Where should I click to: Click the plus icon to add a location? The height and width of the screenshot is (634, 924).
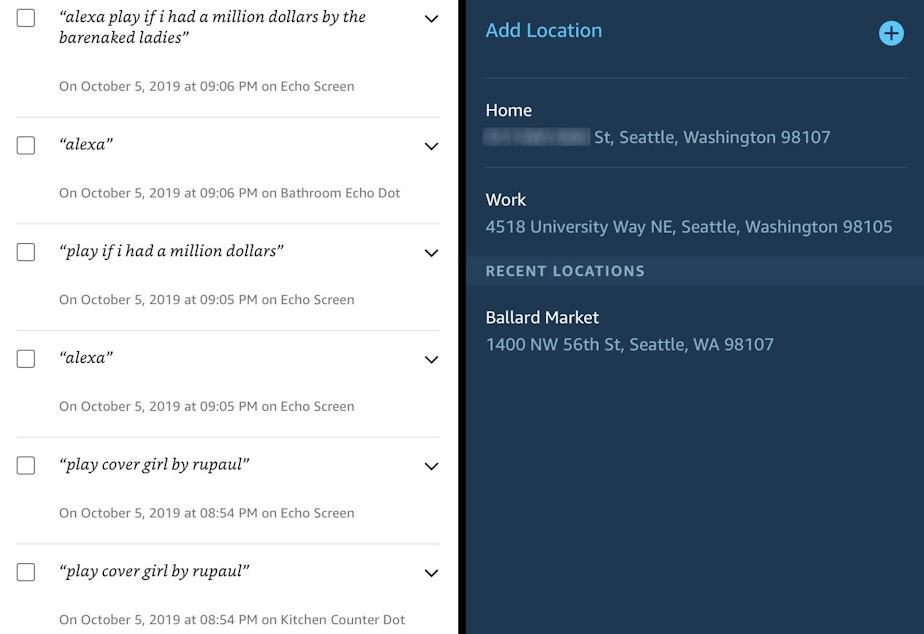(890, 32)
